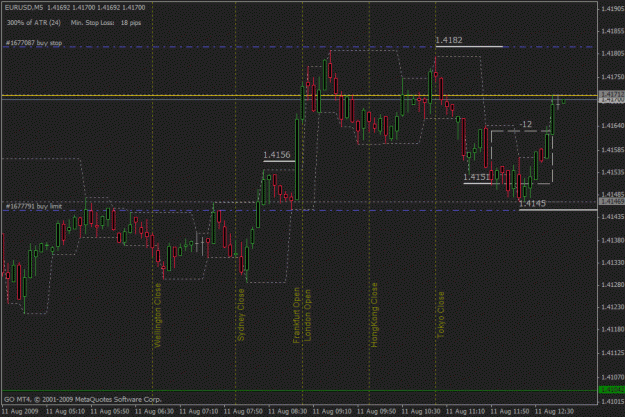Click the 1.41380 price axis value
The height and width of the screenshot is (417, 625).
pyautogui.click(x=613, y=240)
